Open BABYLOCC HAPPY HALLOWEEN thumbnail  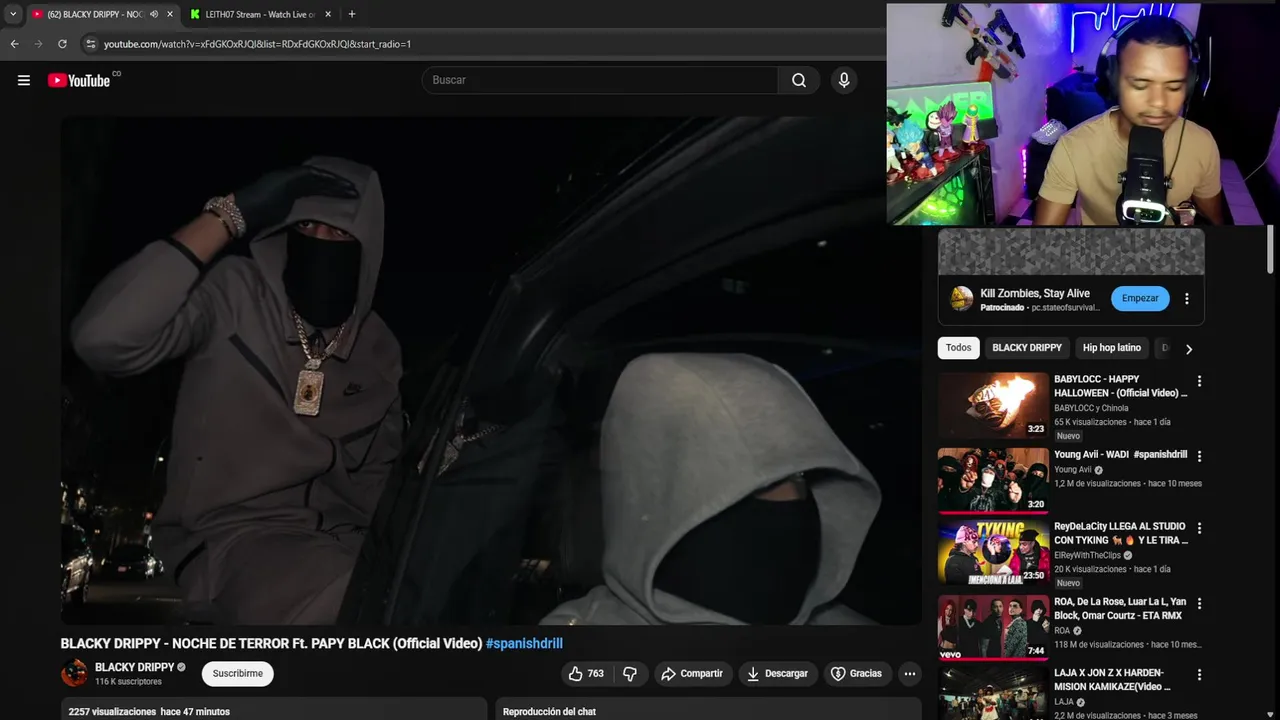[x=993, y=405]
